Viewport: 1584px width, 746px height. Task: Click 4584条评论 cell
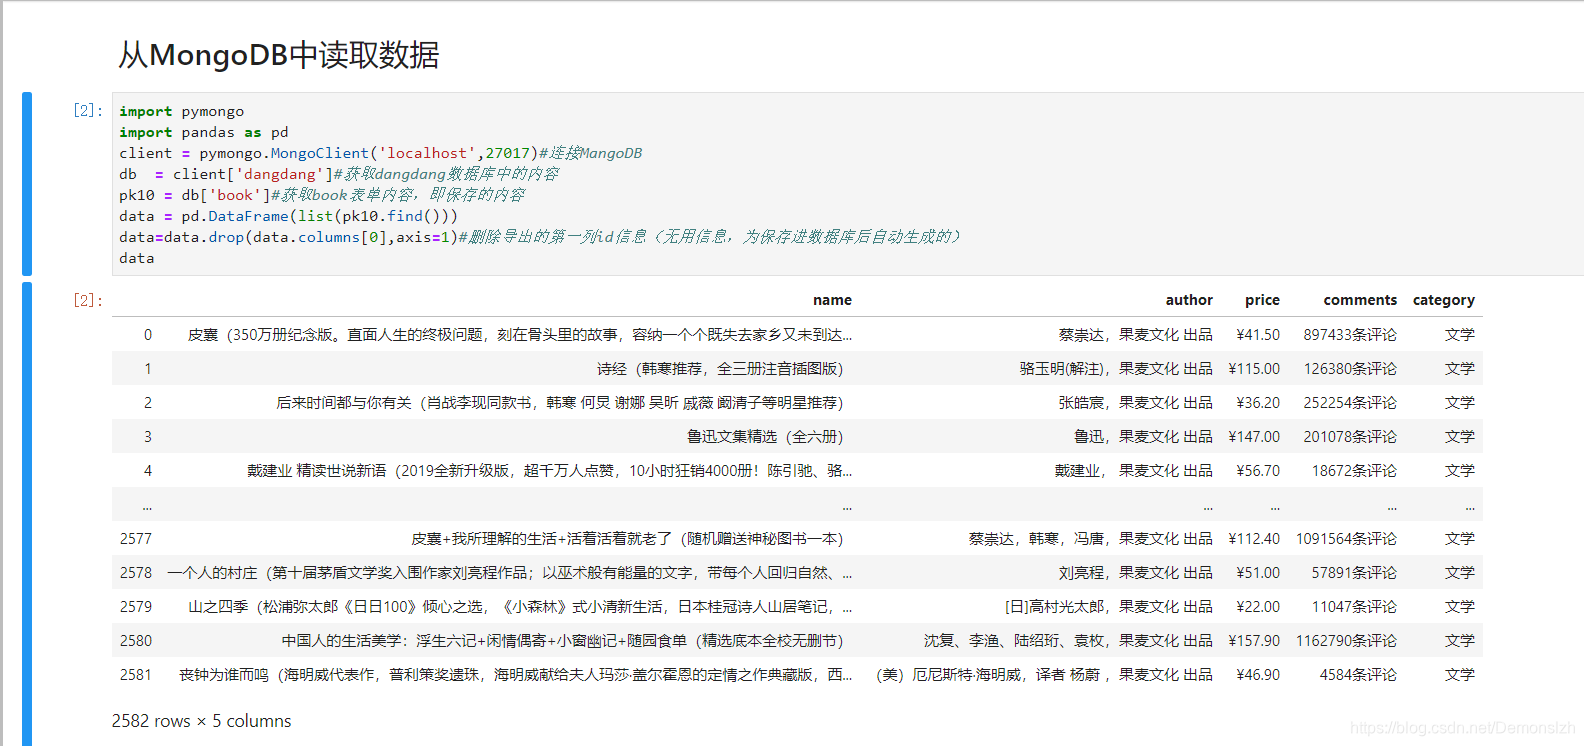click(x=1358, y=675)
